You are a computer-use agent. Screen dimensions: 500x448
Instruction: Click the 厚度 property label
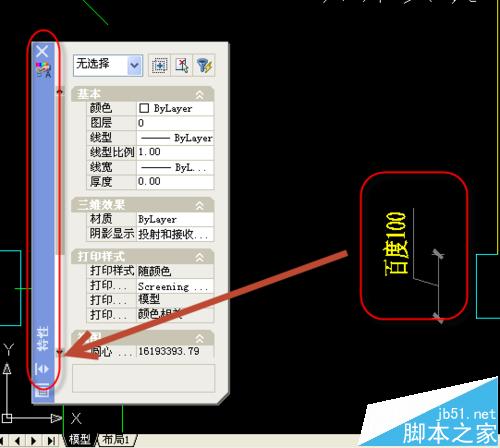[101, 182]
